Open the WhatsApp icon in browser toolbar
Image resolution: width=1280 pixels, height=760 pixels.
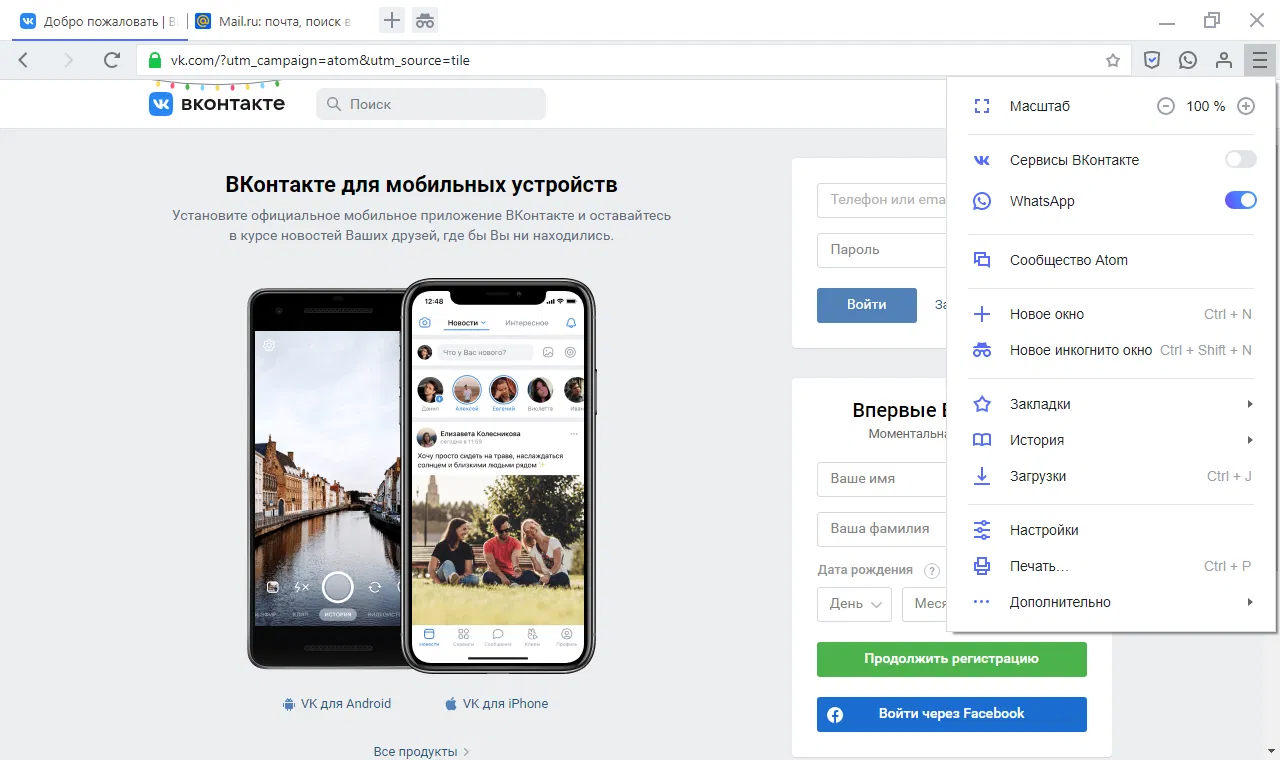pyautogui.click(x=1188, y=60)
